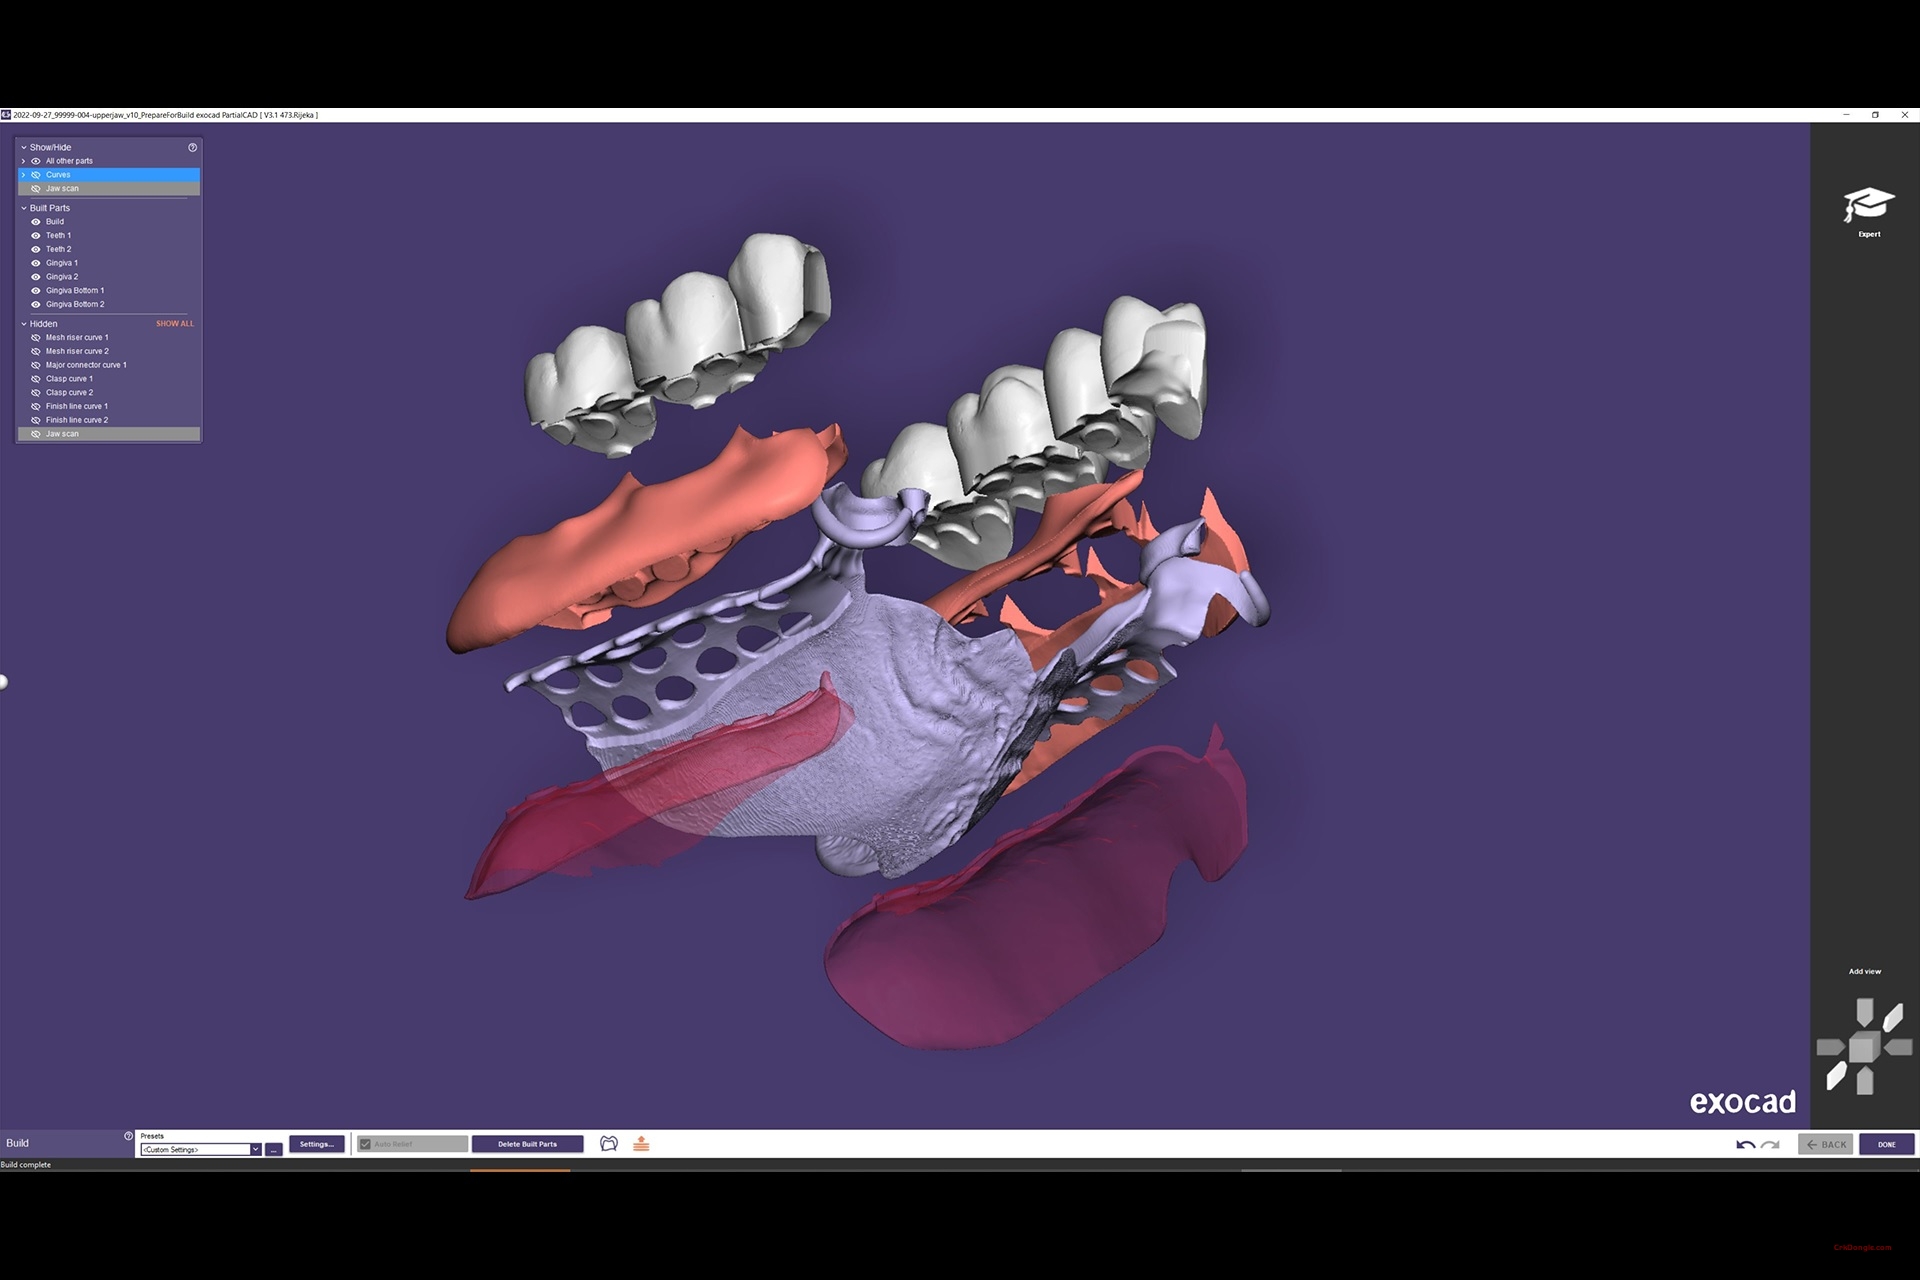Click the tooth outline icon in the bottom toolbar

[x=609, y=1143]
